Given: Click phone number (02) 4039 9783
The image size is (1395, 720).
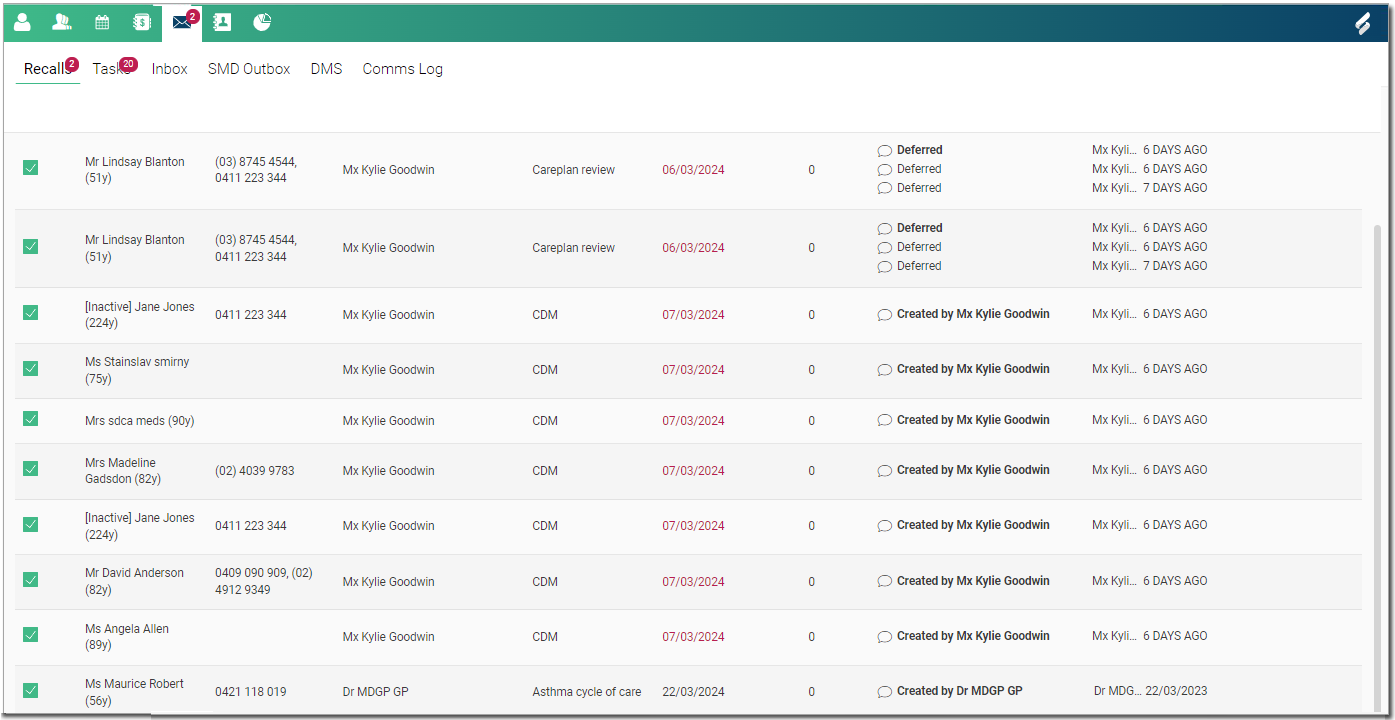Looking at the screenshot, I should [x=255, y=471].
